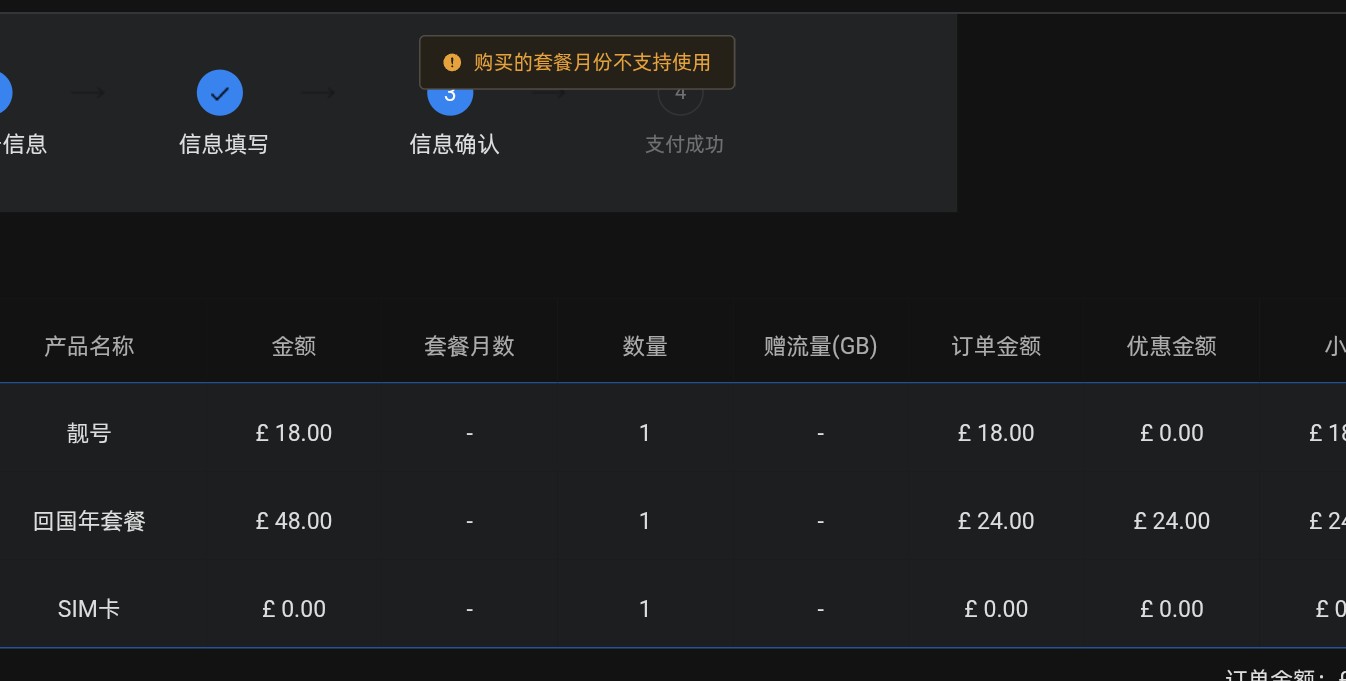Screen dimensions: 1346x681
Task: Click the 优惠金额 column header
Action: [x=1171, y=346]
